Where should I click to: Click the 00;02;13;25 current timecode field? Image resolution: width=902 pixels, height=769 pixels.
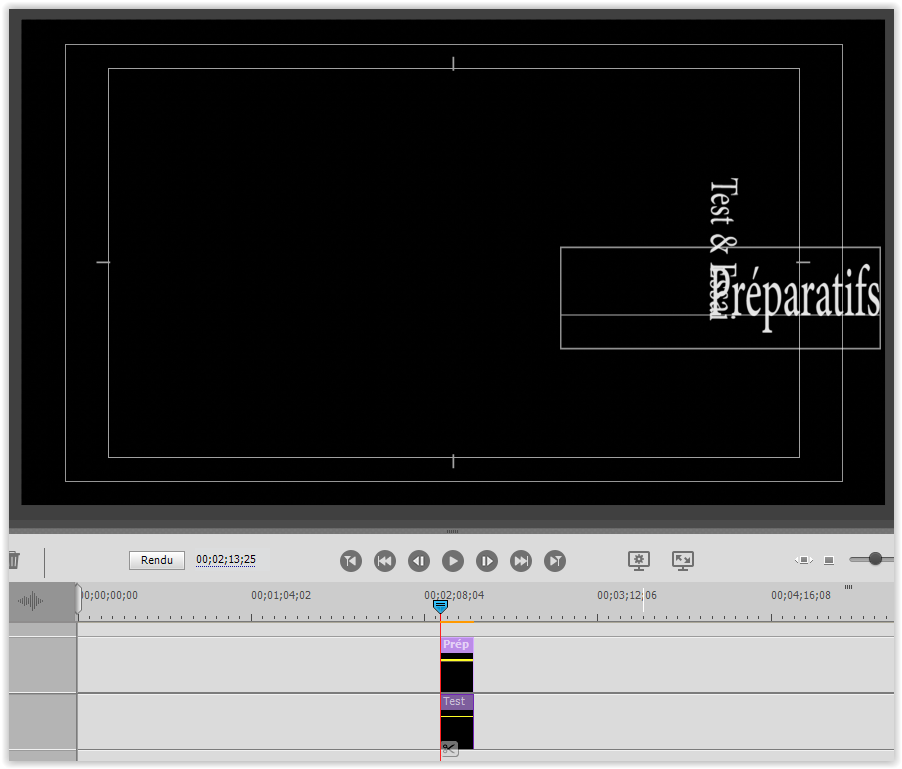(226, 560)
